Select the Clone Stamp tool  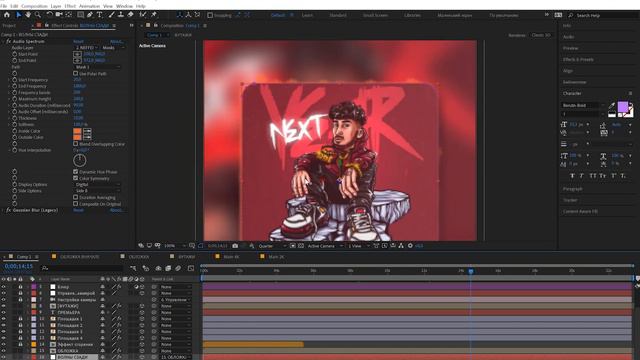click(121, 15)
